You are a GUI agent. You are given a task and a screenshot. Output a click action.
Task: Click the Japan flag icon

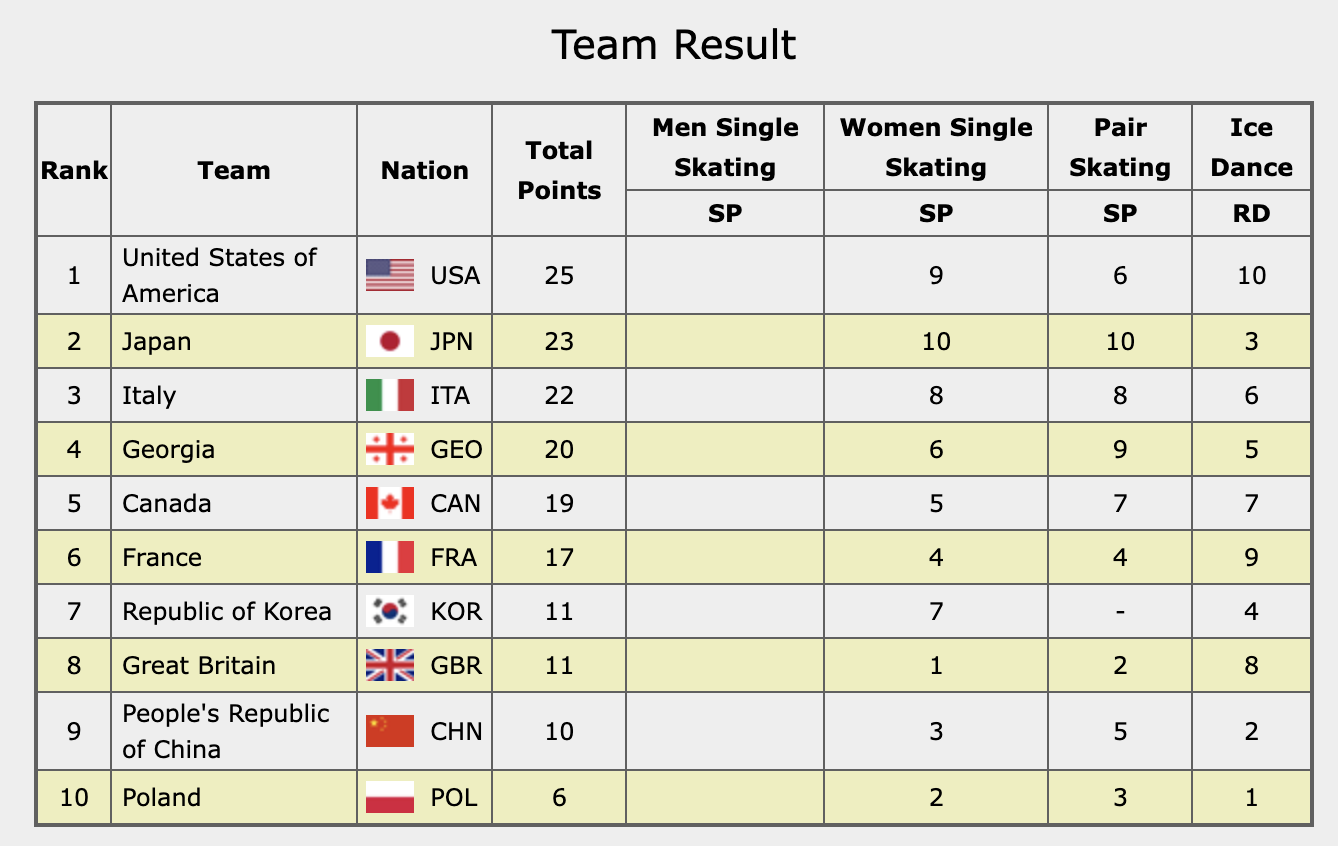tap(390, 342)
